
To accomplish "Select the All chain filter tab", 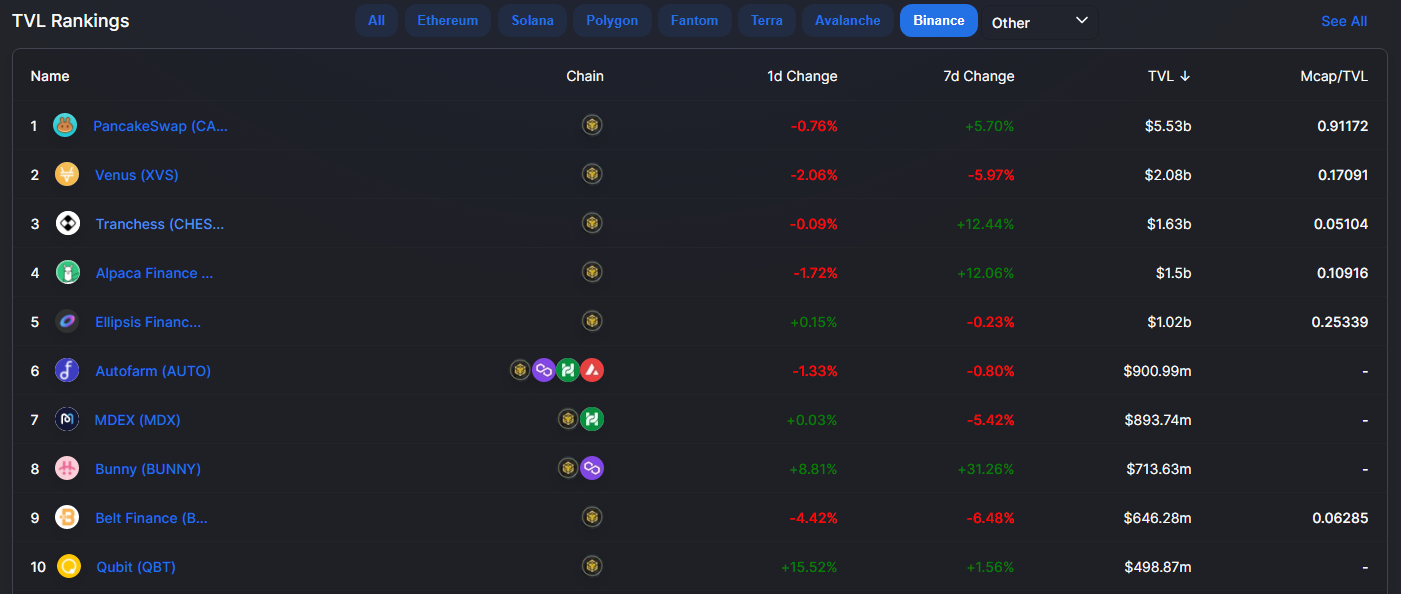I will click(x=376, y=20).
